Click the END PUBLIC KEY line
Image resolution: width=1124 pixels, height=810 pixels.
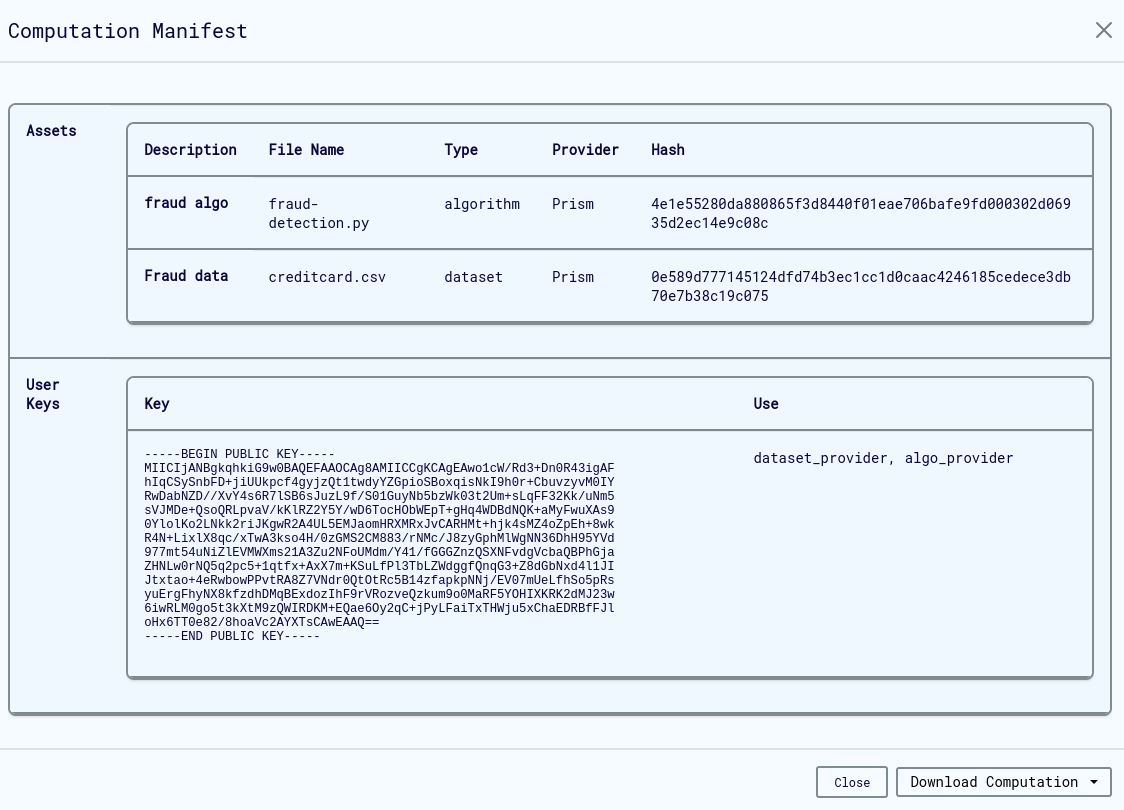pos(232,637)
